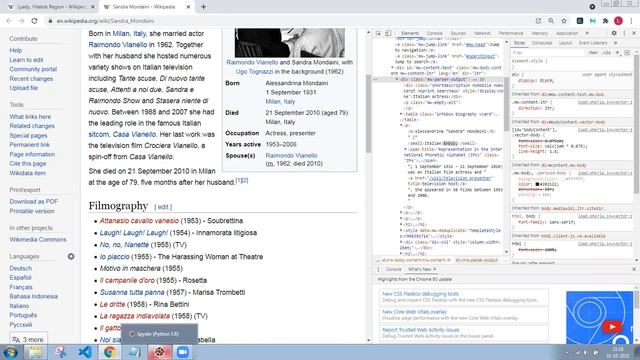Open Visual Studio Code from the taskbar
Screen dimensions: 640x360
coord(84,352)
